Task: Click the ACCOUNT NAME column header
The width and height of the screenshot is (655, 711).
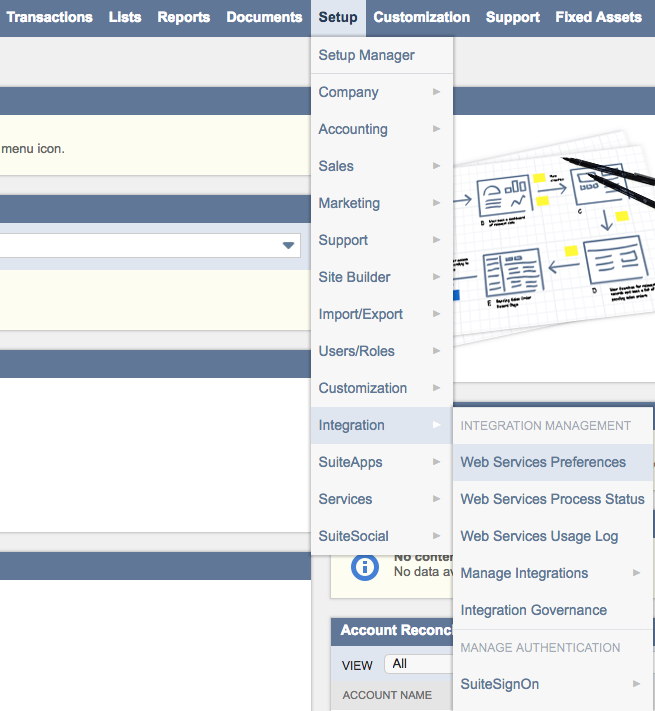Action: (x=387, y=695)
